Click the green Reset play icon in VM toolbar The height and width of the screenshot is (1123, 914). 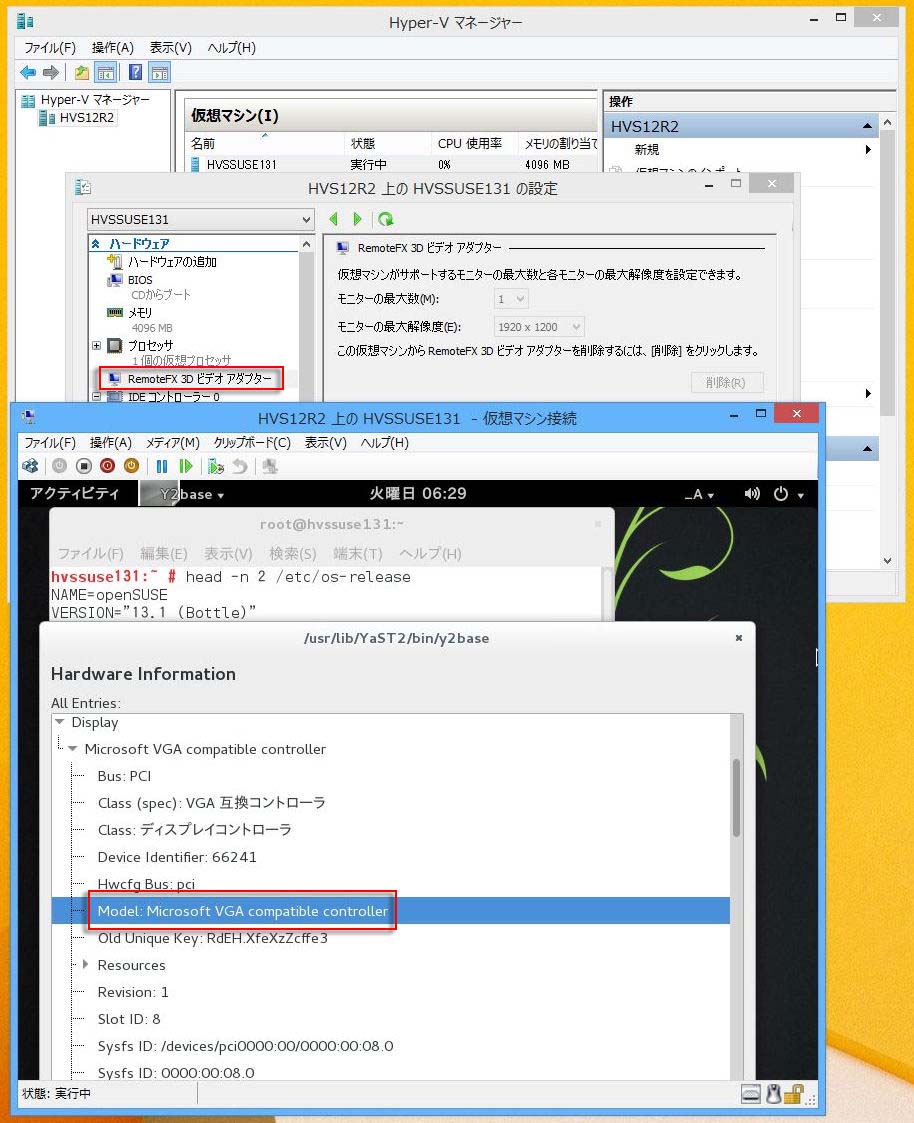click(186, 466)
